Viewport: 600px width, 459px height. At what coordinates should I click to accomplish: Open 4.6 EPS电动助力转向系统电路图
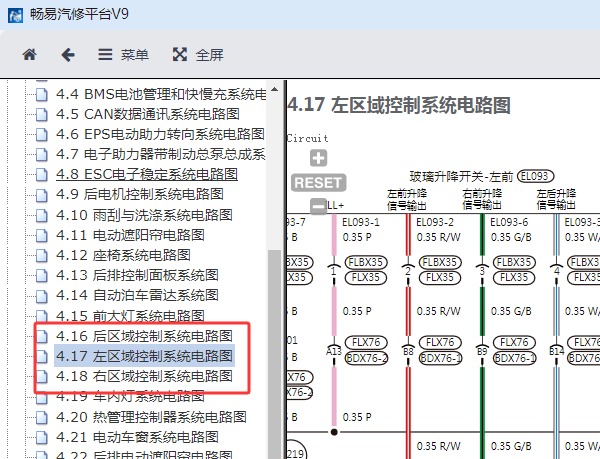click(x=160, y=134)
